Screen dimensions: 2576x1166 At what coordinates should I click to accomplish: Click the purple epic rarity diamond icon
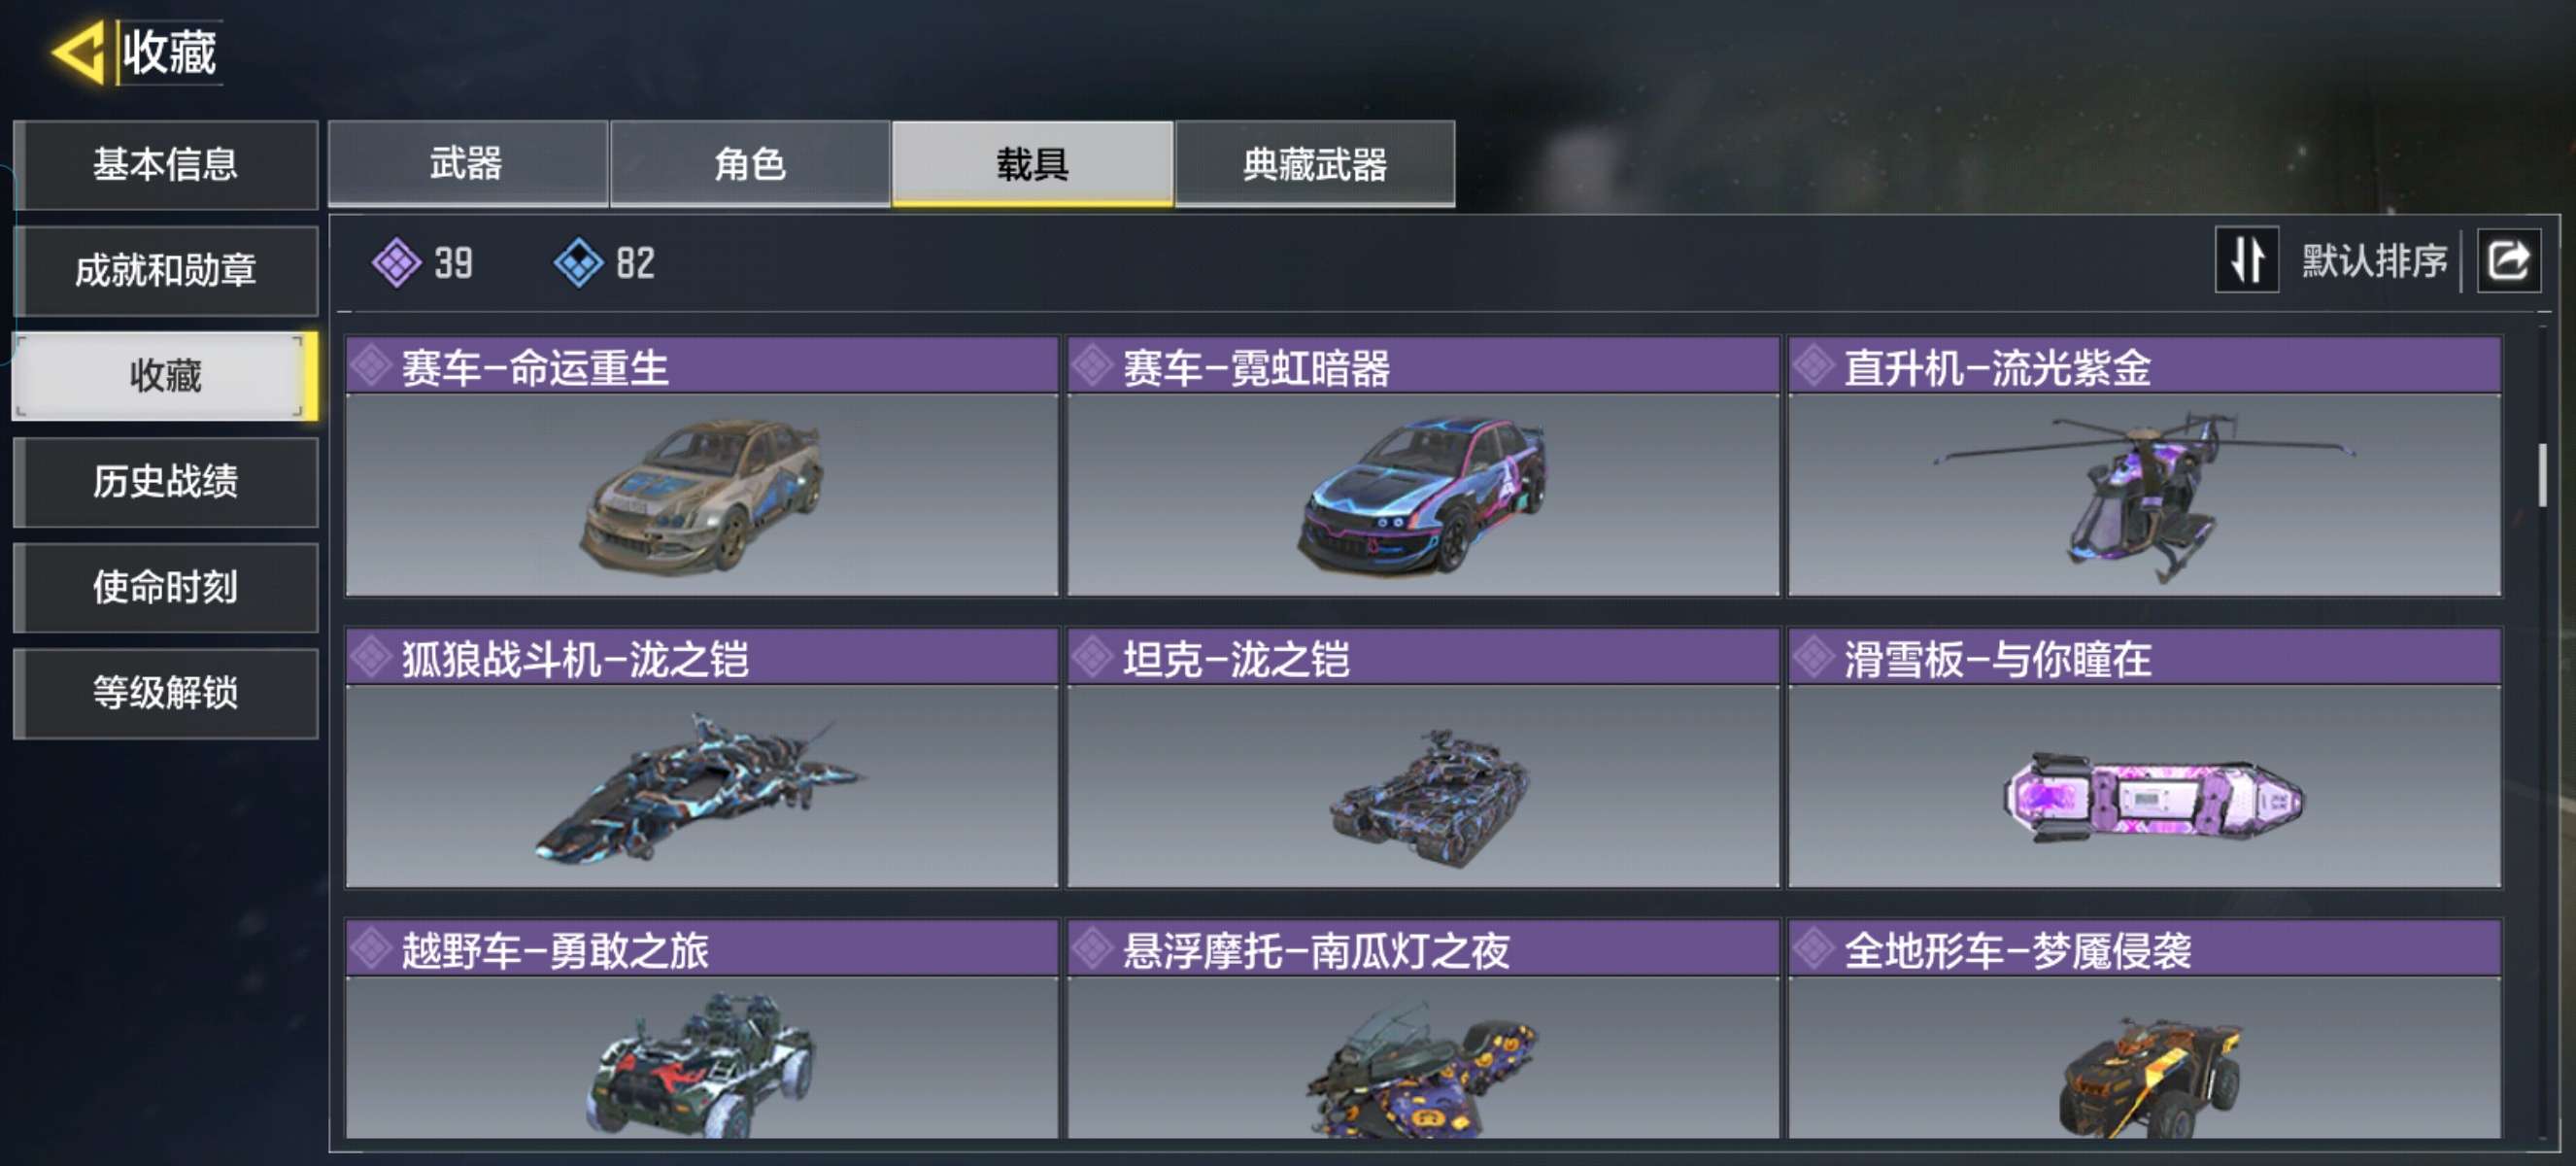pyautogui.click(x=396, y=263)
